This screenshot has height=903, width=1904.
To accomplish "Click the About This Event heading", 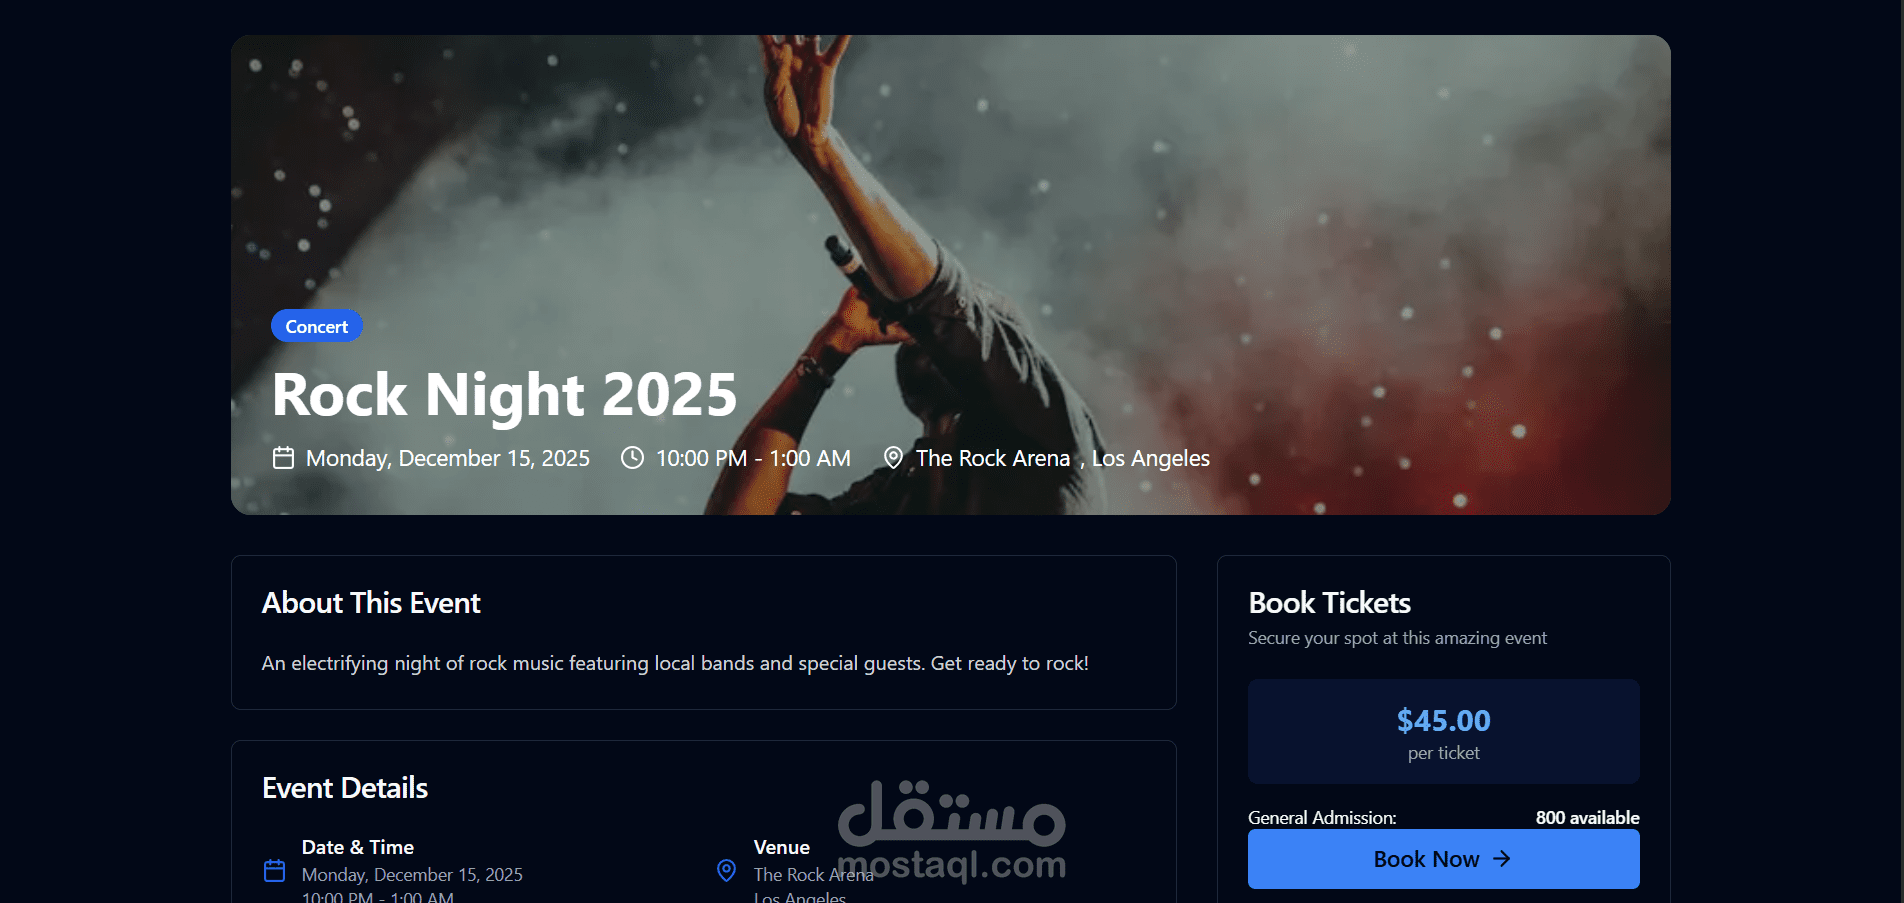I will point(371,603).
